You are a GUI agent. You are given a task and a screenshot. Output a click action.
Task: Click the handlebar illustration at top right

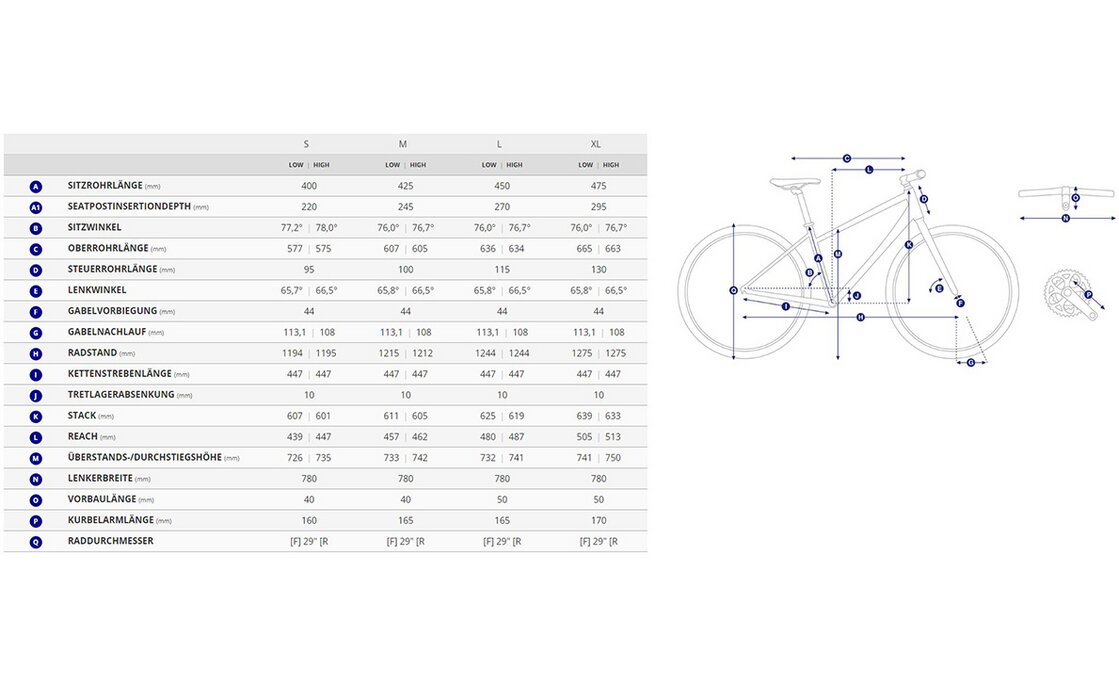[x=1066, y=191]
